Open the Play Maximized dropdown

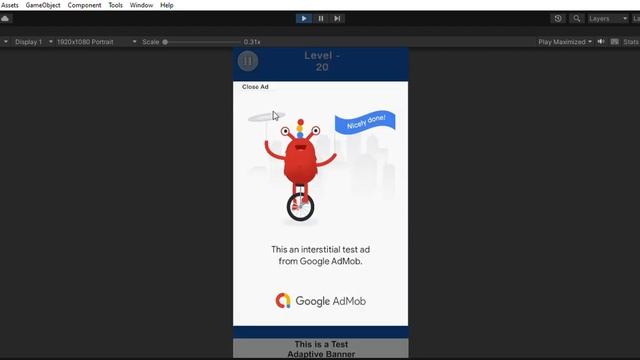tap(564, 42)
